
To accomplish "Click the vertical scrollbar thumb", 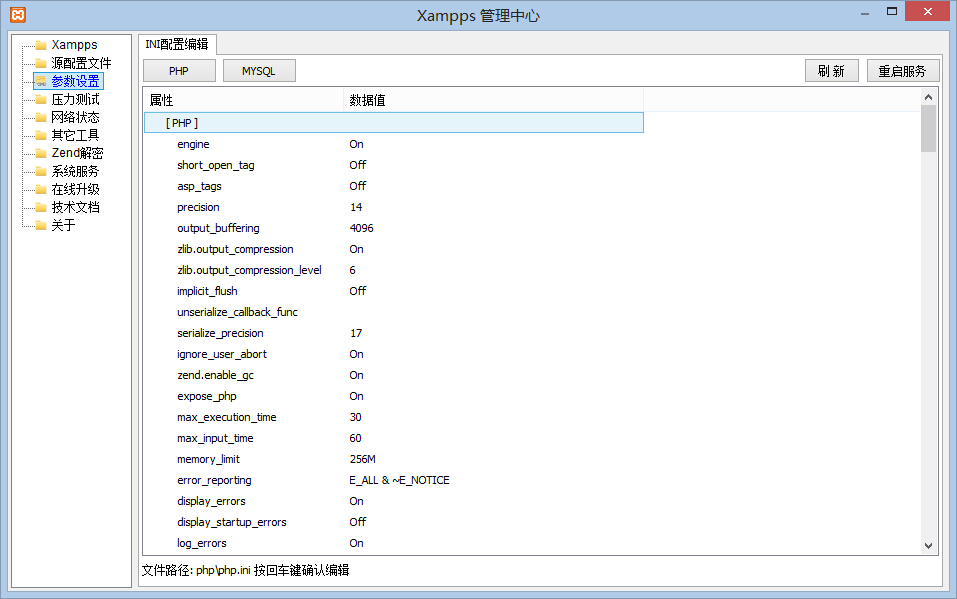I will (928, 128).
